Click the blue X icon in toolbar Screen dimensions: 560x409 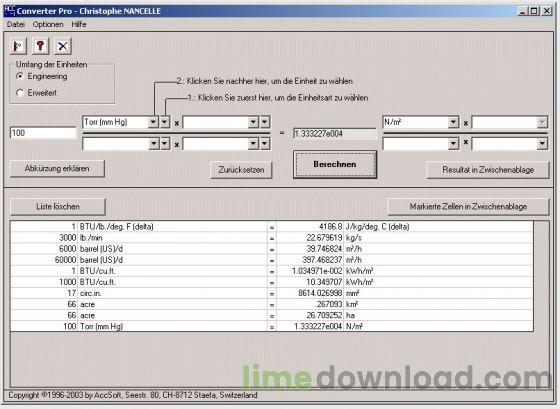63,46
